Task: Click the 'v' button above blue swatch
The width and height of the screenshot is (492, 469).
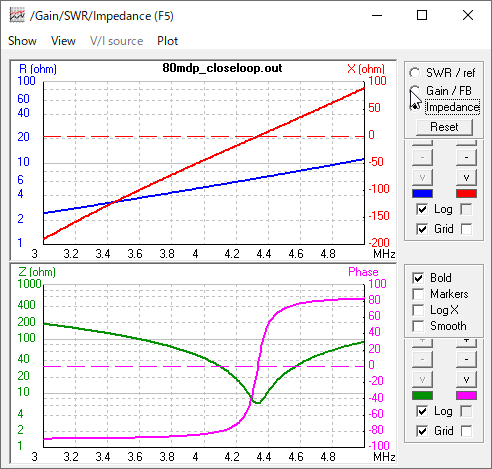Action: 422,177
